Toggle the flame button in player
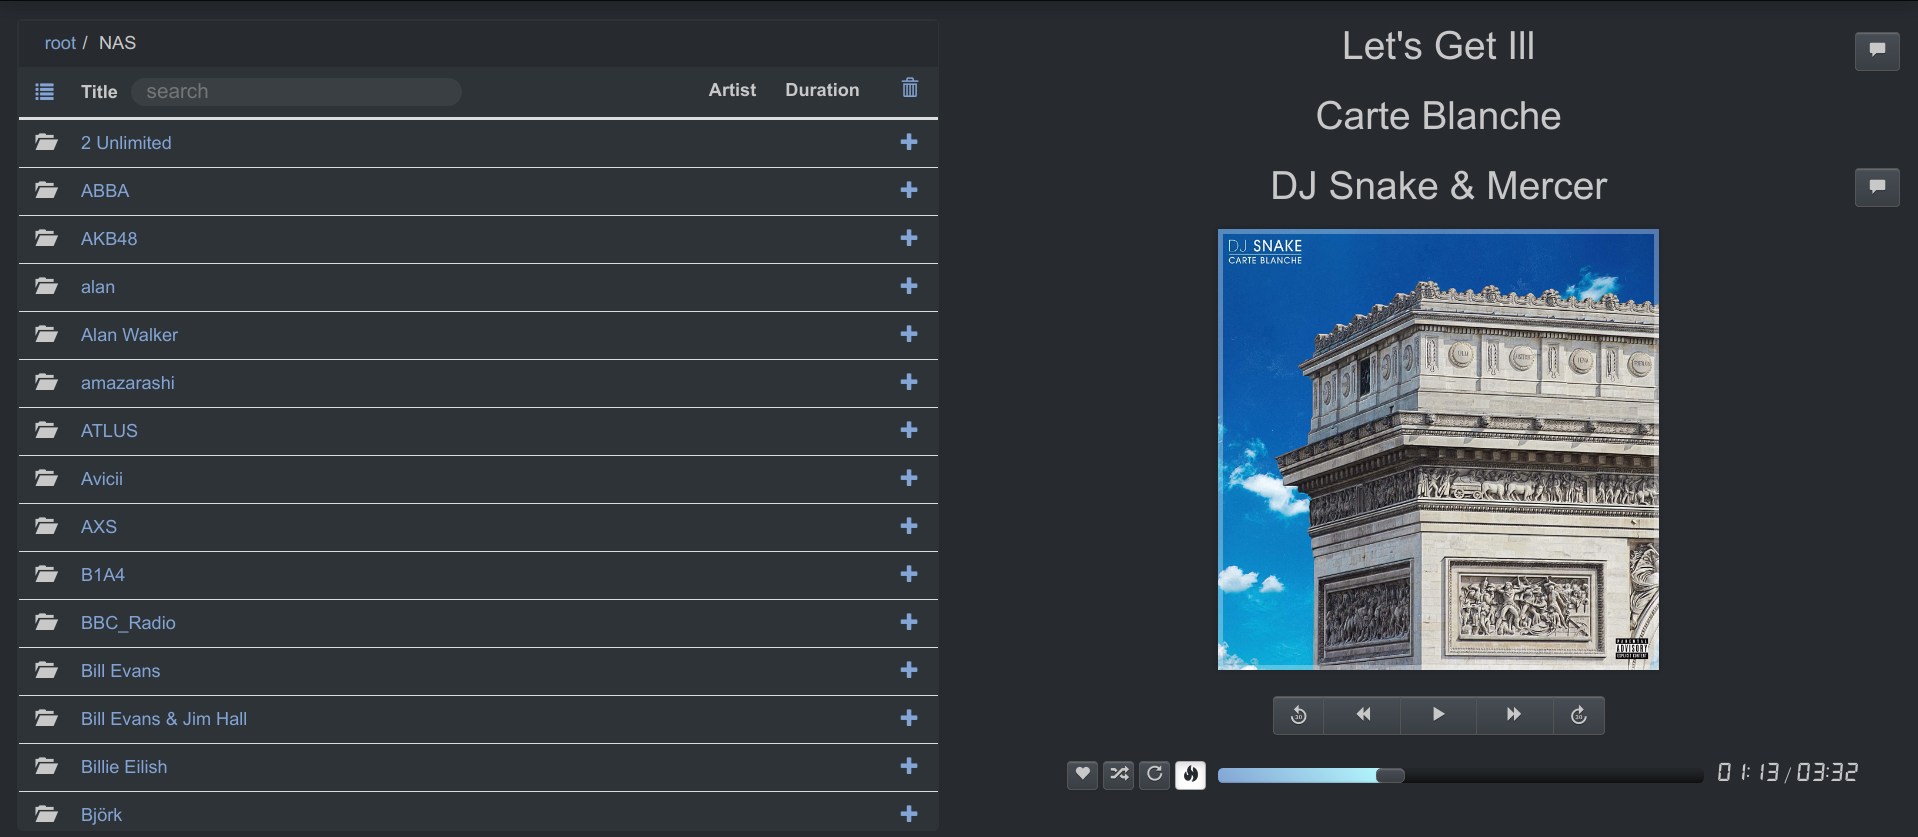1918x837 pixels. click(x=1190, y=774)
